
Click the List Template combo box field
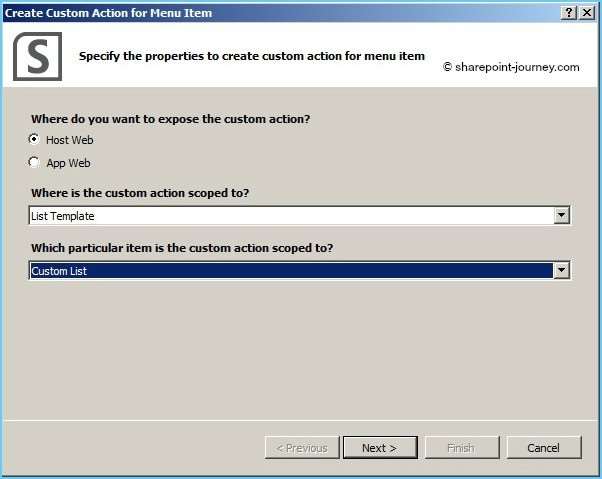click(x=299, y=215)
